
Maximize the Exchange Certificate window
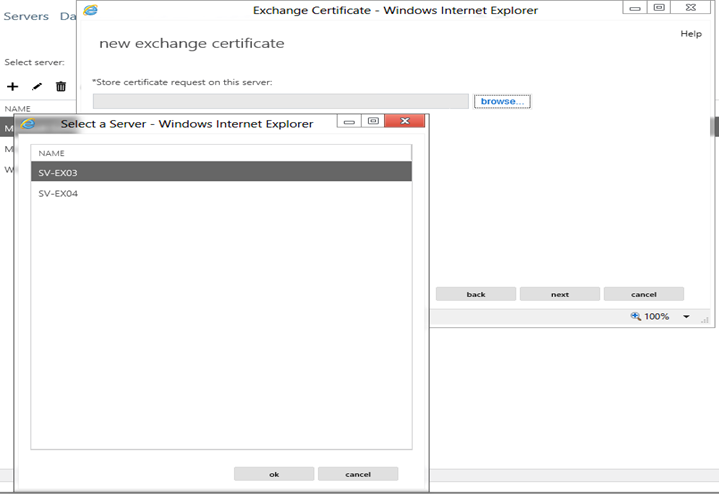(659, 7)
